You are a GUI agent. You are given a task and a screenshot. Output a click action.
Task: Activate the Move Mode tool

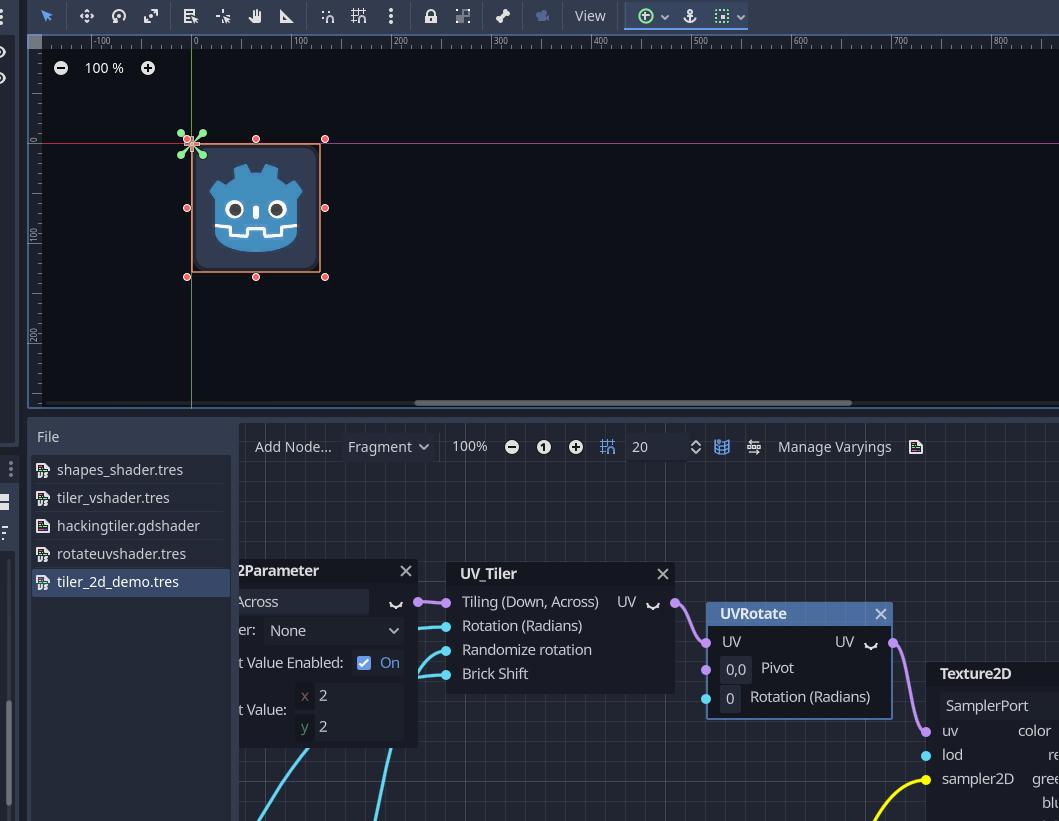[x=86, y=16]
